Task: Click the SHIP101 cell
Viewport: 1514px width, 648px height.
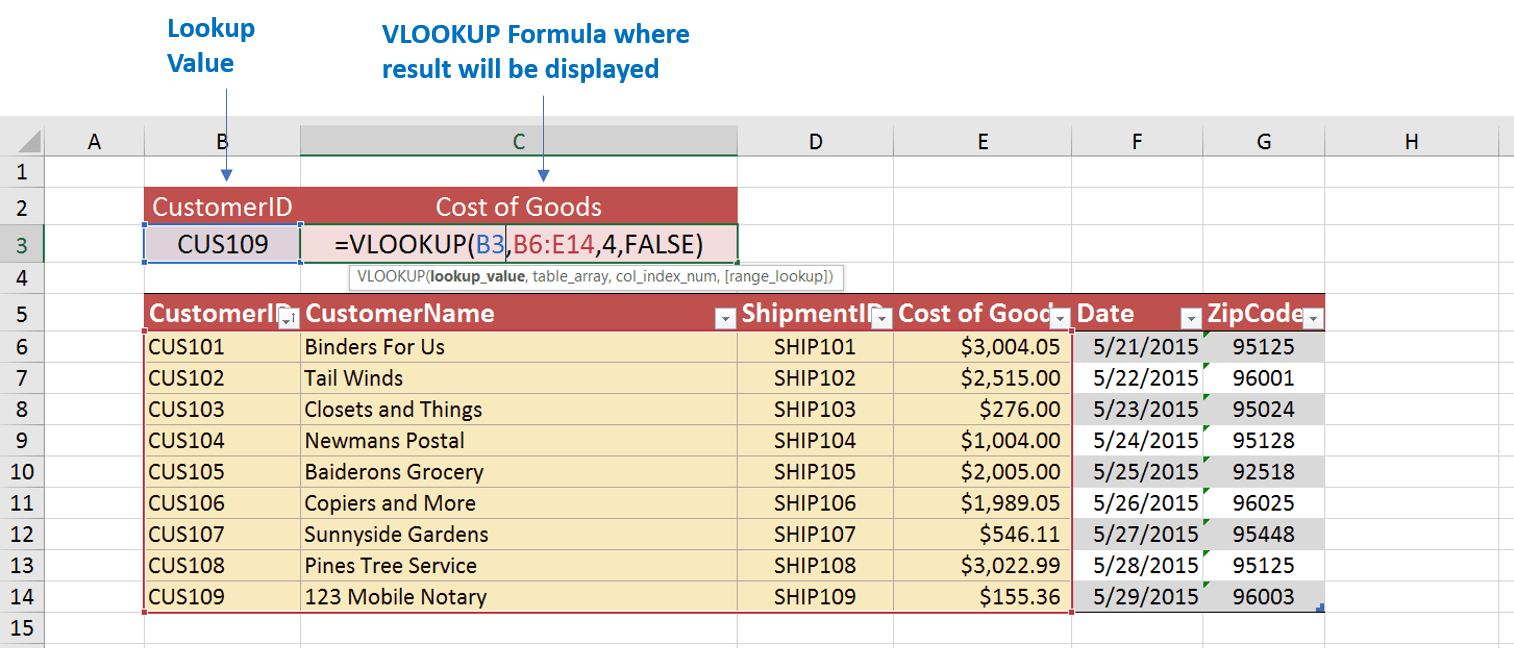Action: (x=815, y=346)
